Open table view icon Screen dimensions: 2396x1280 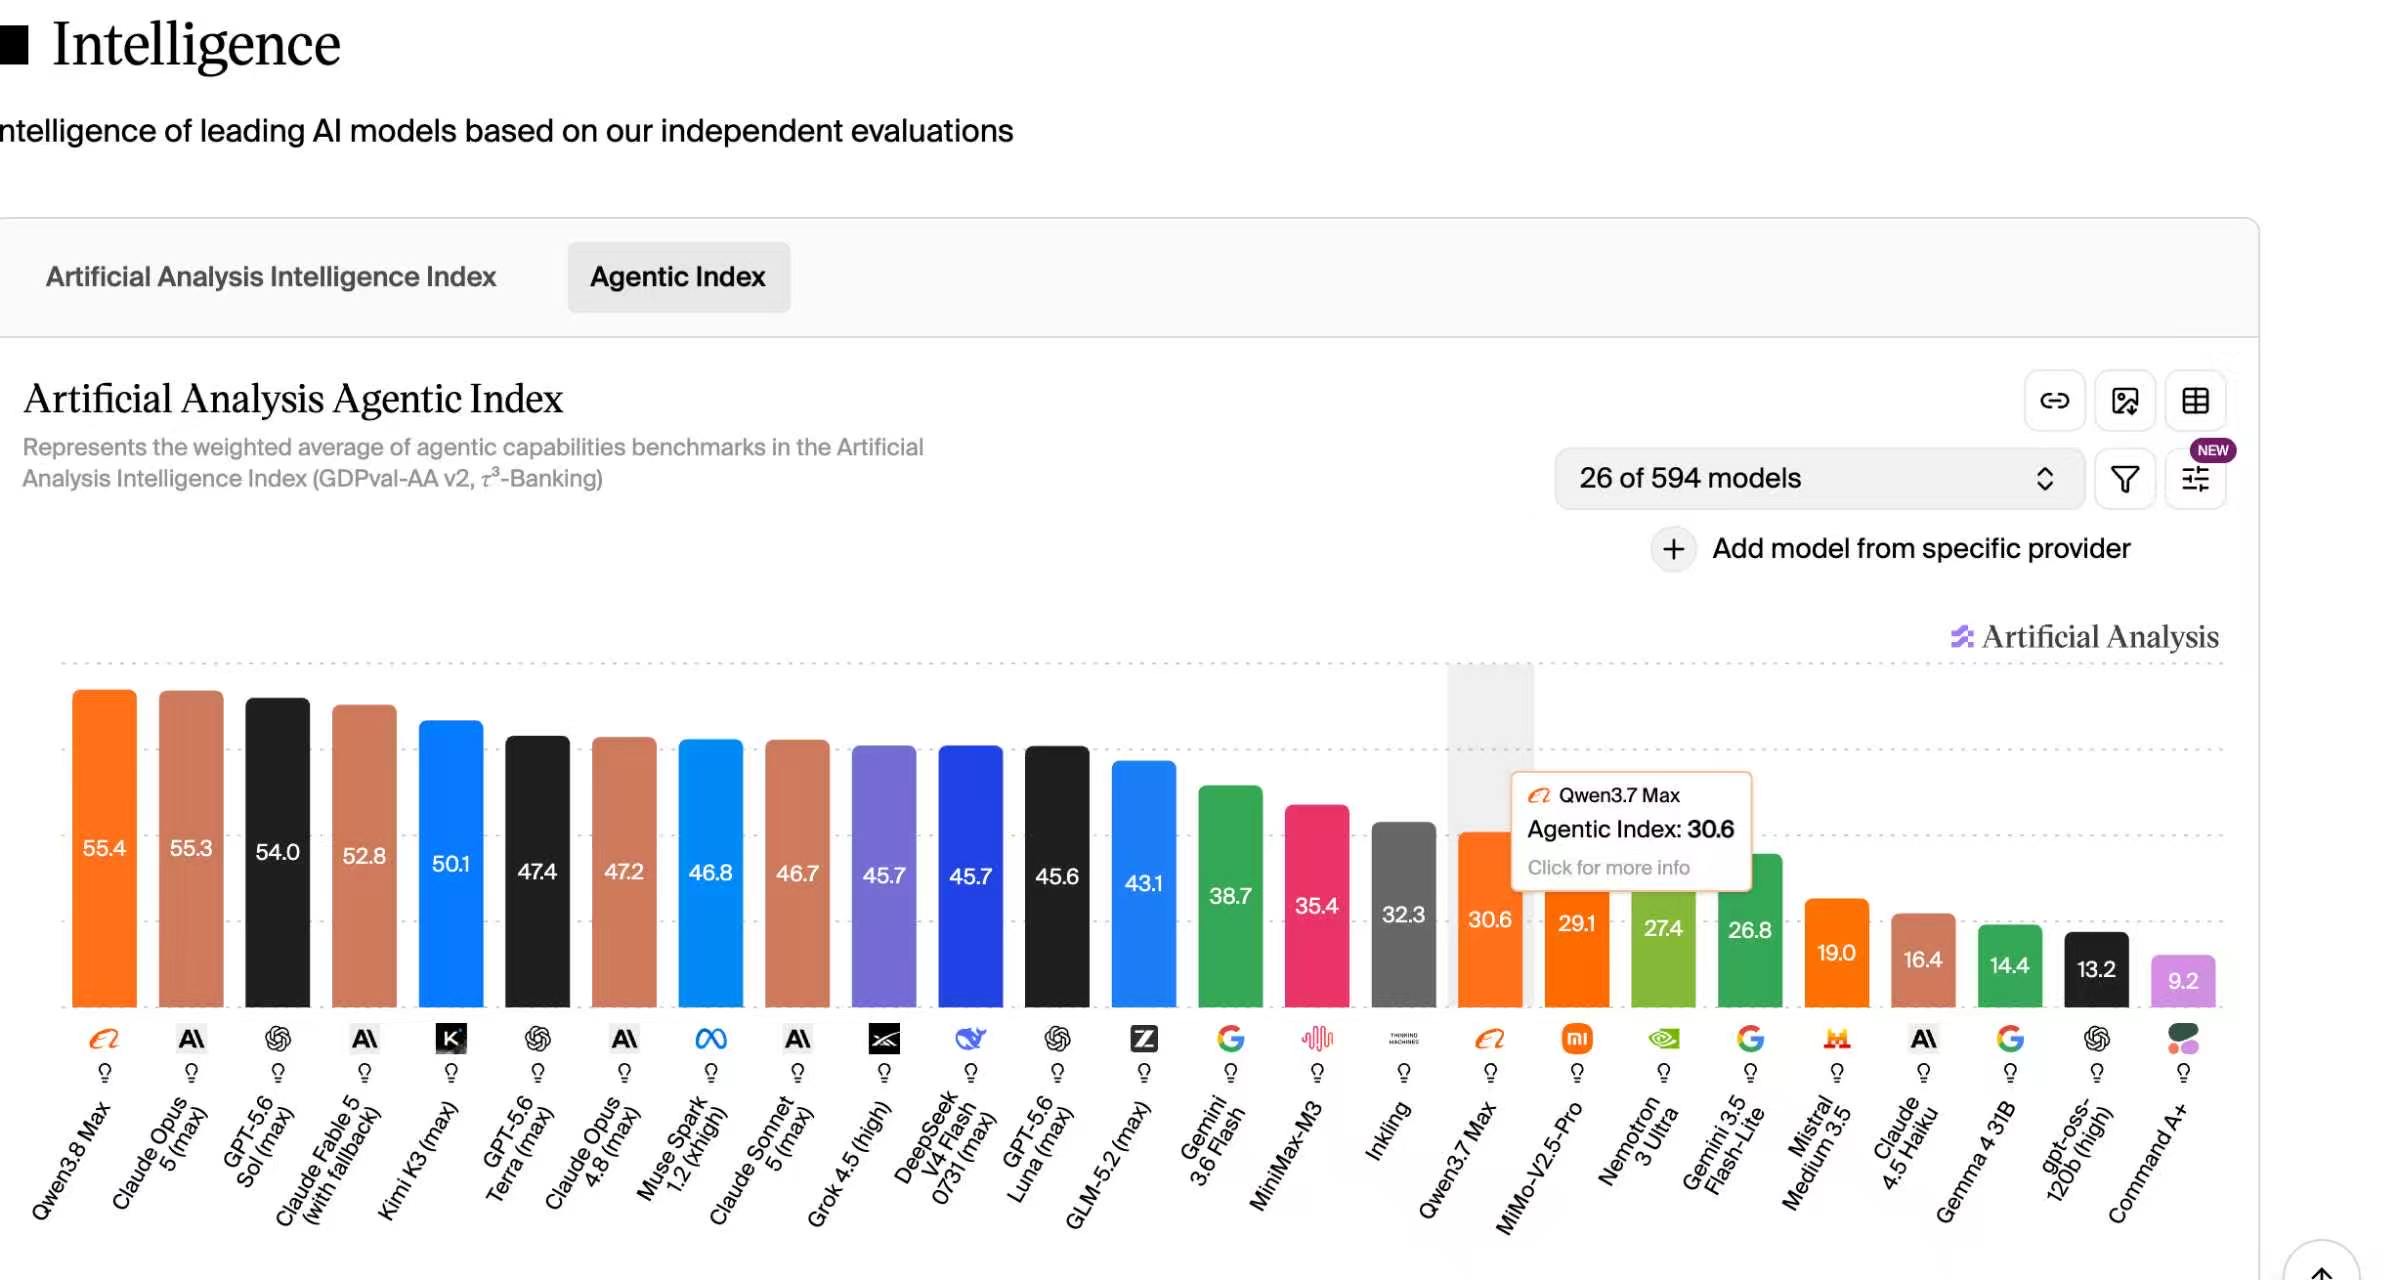[2195, 401]
